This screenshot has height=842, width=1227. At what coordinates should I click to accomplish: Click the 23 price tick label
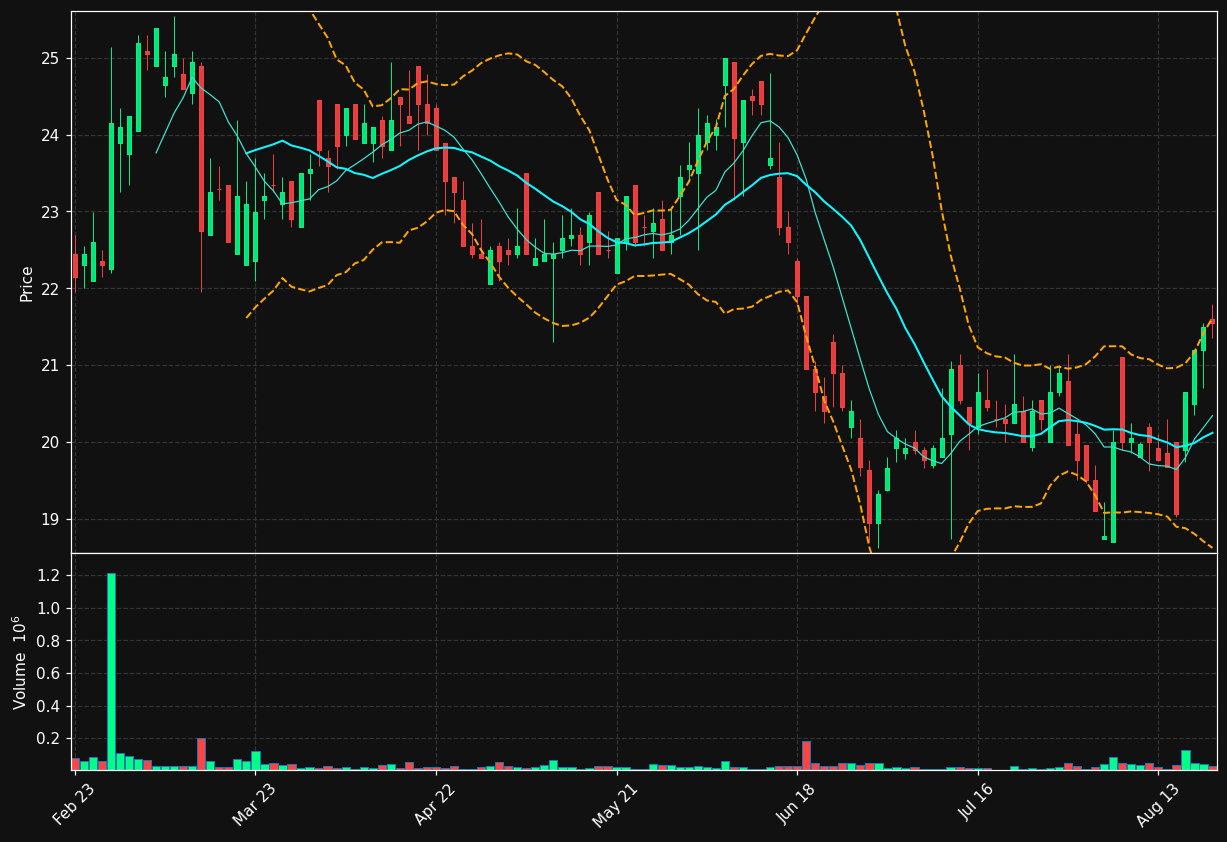[x=51, y=212]
